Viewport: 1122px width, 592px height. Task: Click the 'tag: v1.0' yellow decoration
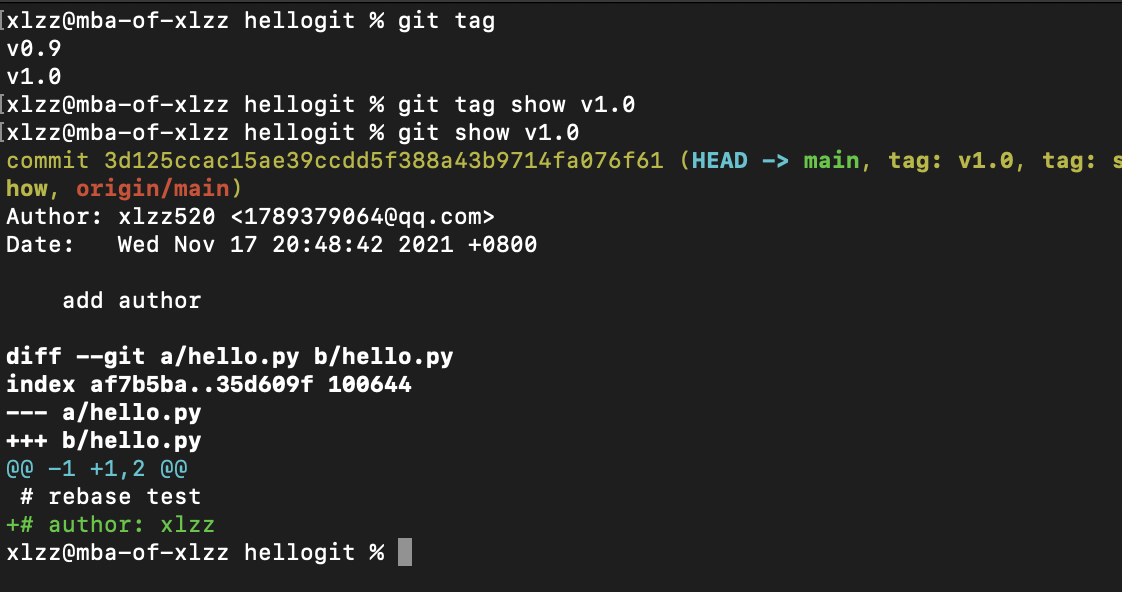pyautogui.click(x=951, y=160)
